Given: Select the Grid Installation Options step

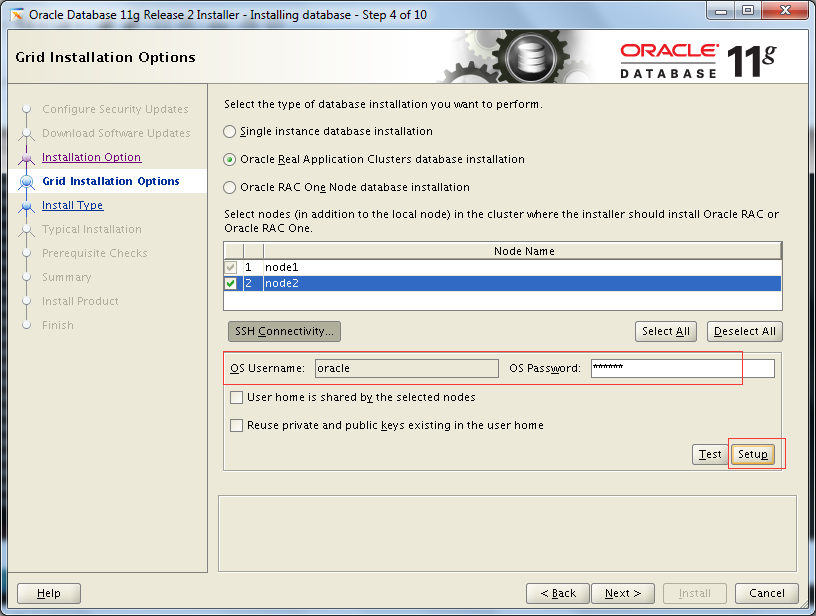Looking at the screenshot, I should (111, 181).
